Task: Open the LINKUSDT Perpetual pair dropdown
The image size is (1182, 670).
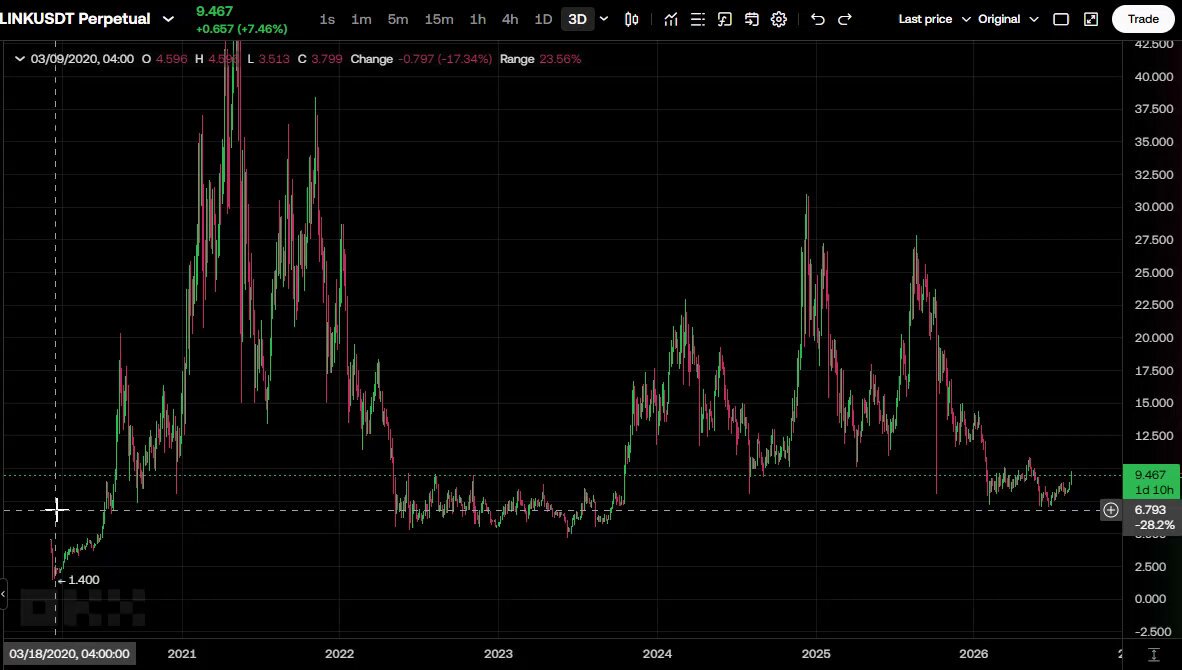Action: coord(168,19)
